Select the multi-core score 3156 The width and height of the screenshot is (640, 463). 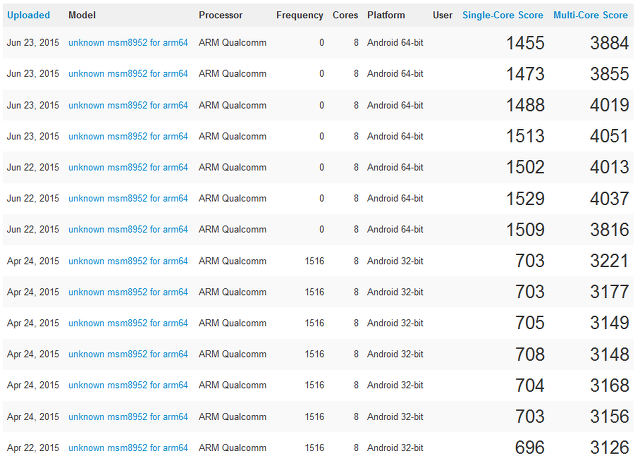click(609, 417)
